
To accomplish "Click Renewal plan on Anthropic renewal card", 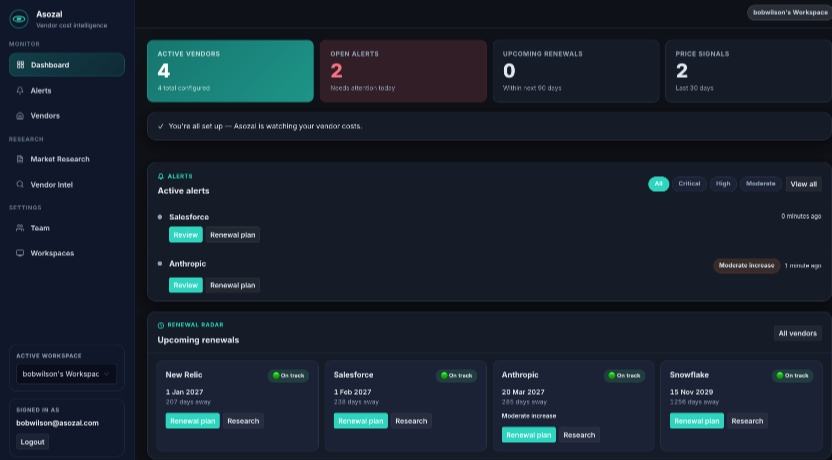I will click(528, 435).
